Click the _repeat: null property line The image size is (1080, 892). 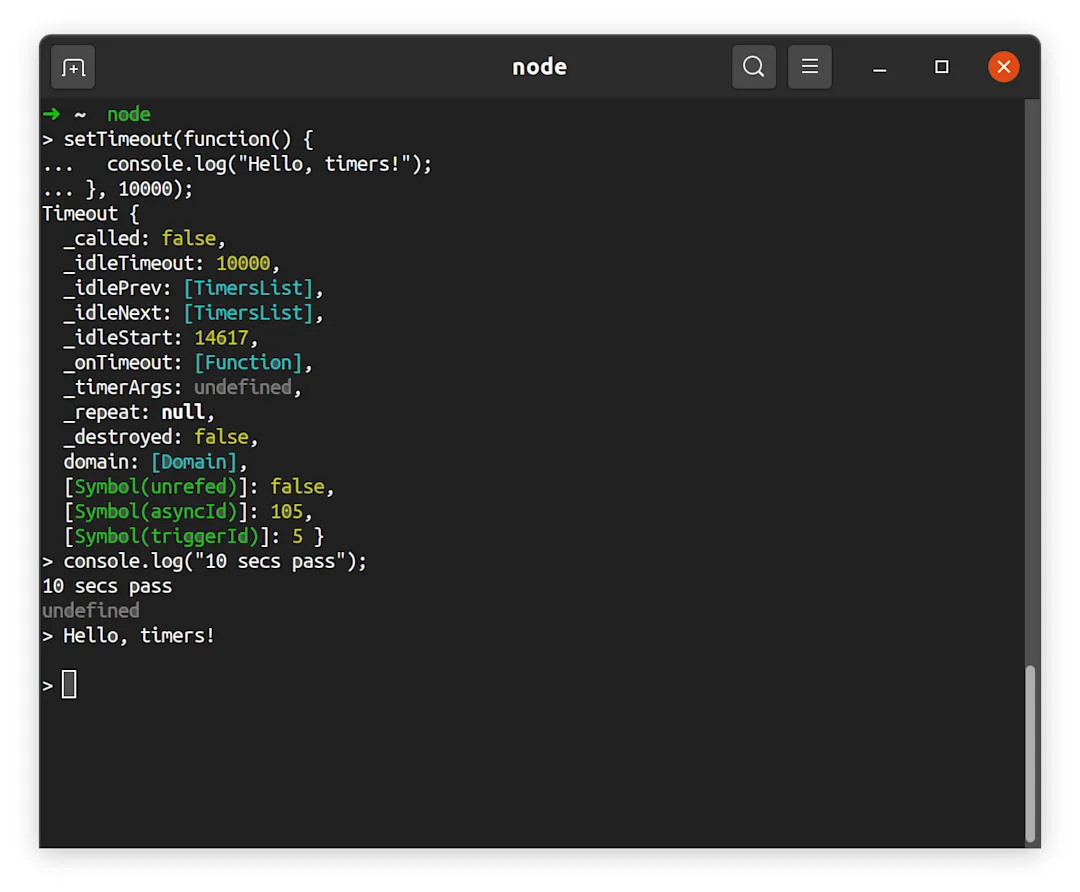[136, 412]
